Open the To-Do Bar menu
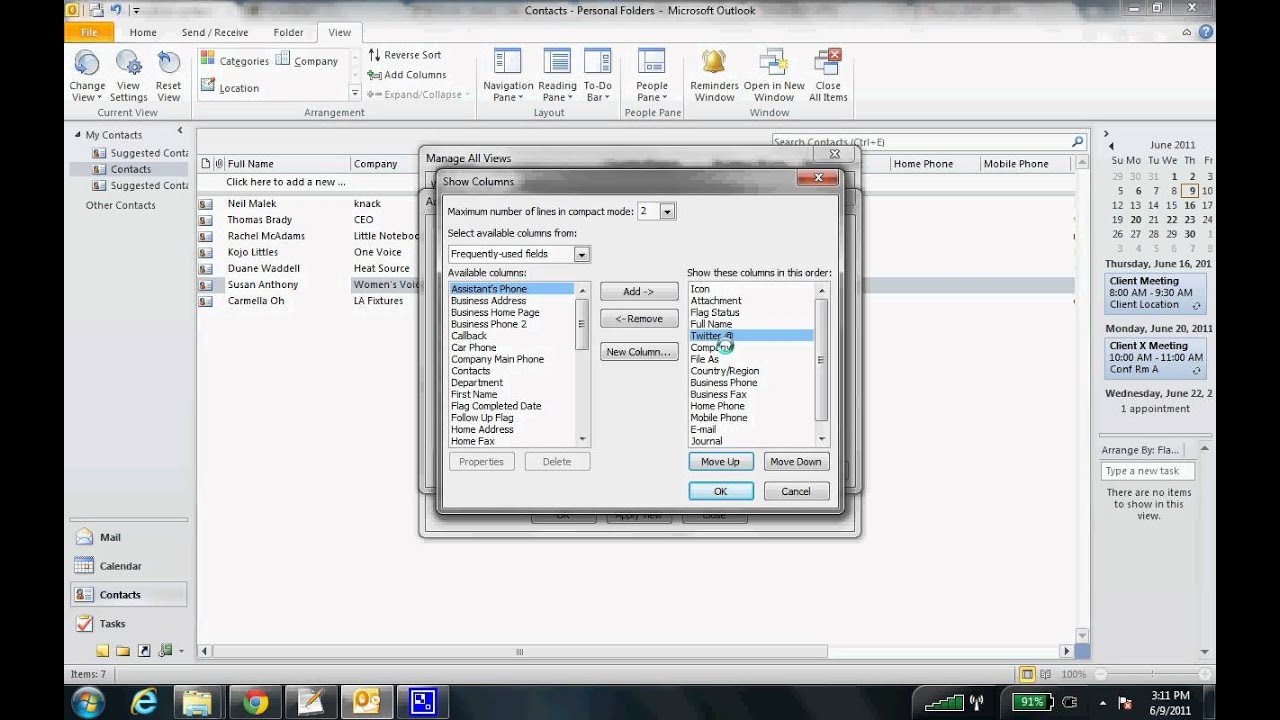Viewport: 1280px width, 720px height. tap(598, 76)
